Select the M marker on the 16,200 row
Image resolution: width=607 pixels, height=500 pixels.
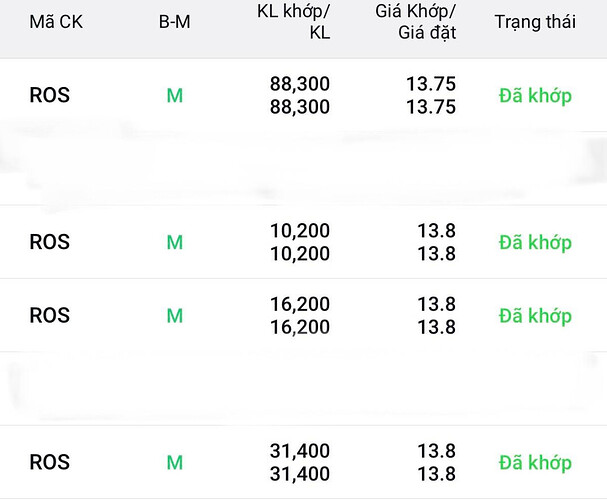click(x=175, y=315)
